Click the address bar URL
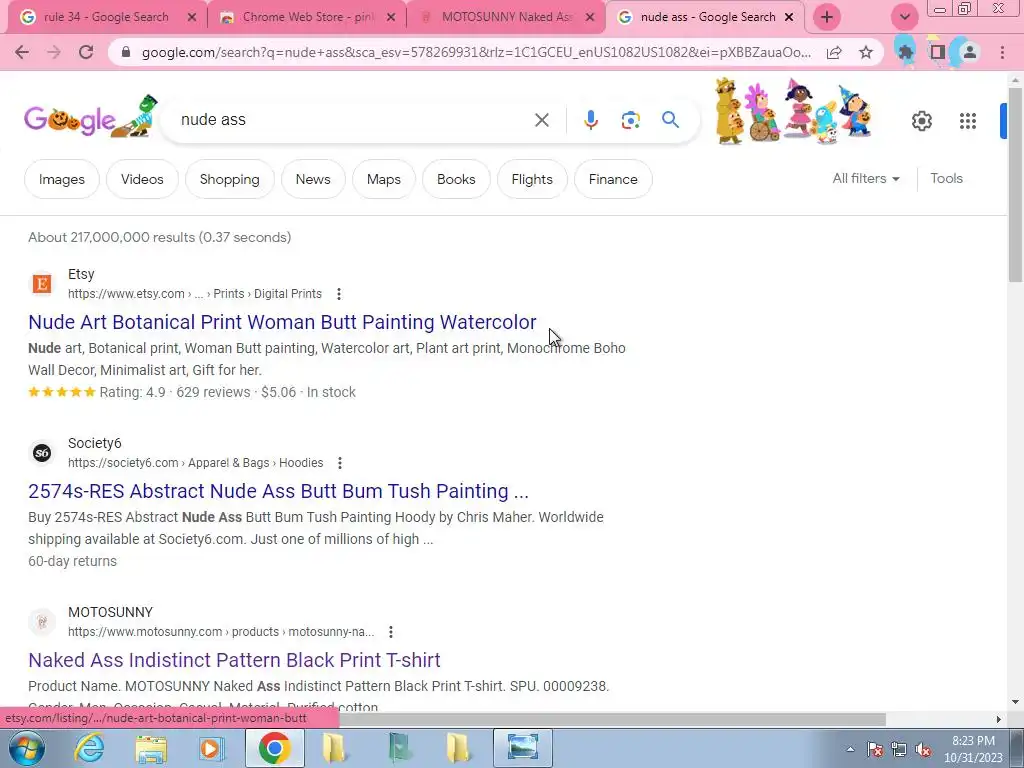Viewport: 1024px width, 768px height. pos(477,52)
